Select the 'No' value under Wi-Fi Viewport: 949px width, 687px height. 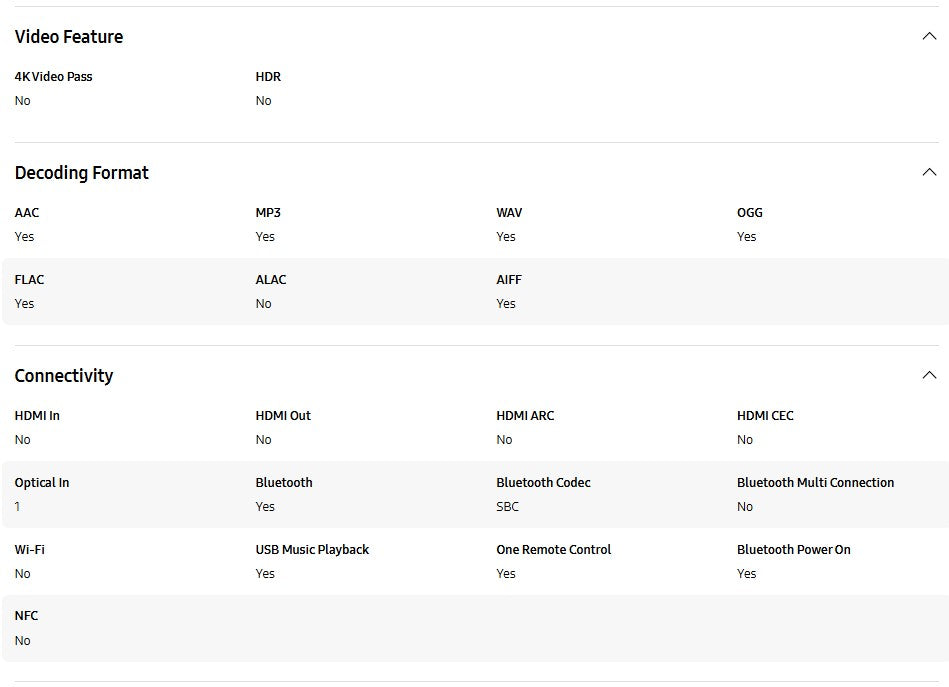point(22,574)
